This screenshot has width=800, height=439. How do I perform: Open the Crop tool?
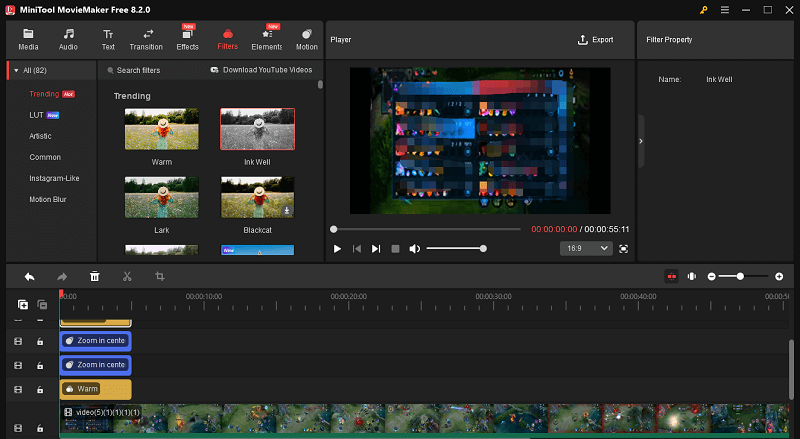160,276
